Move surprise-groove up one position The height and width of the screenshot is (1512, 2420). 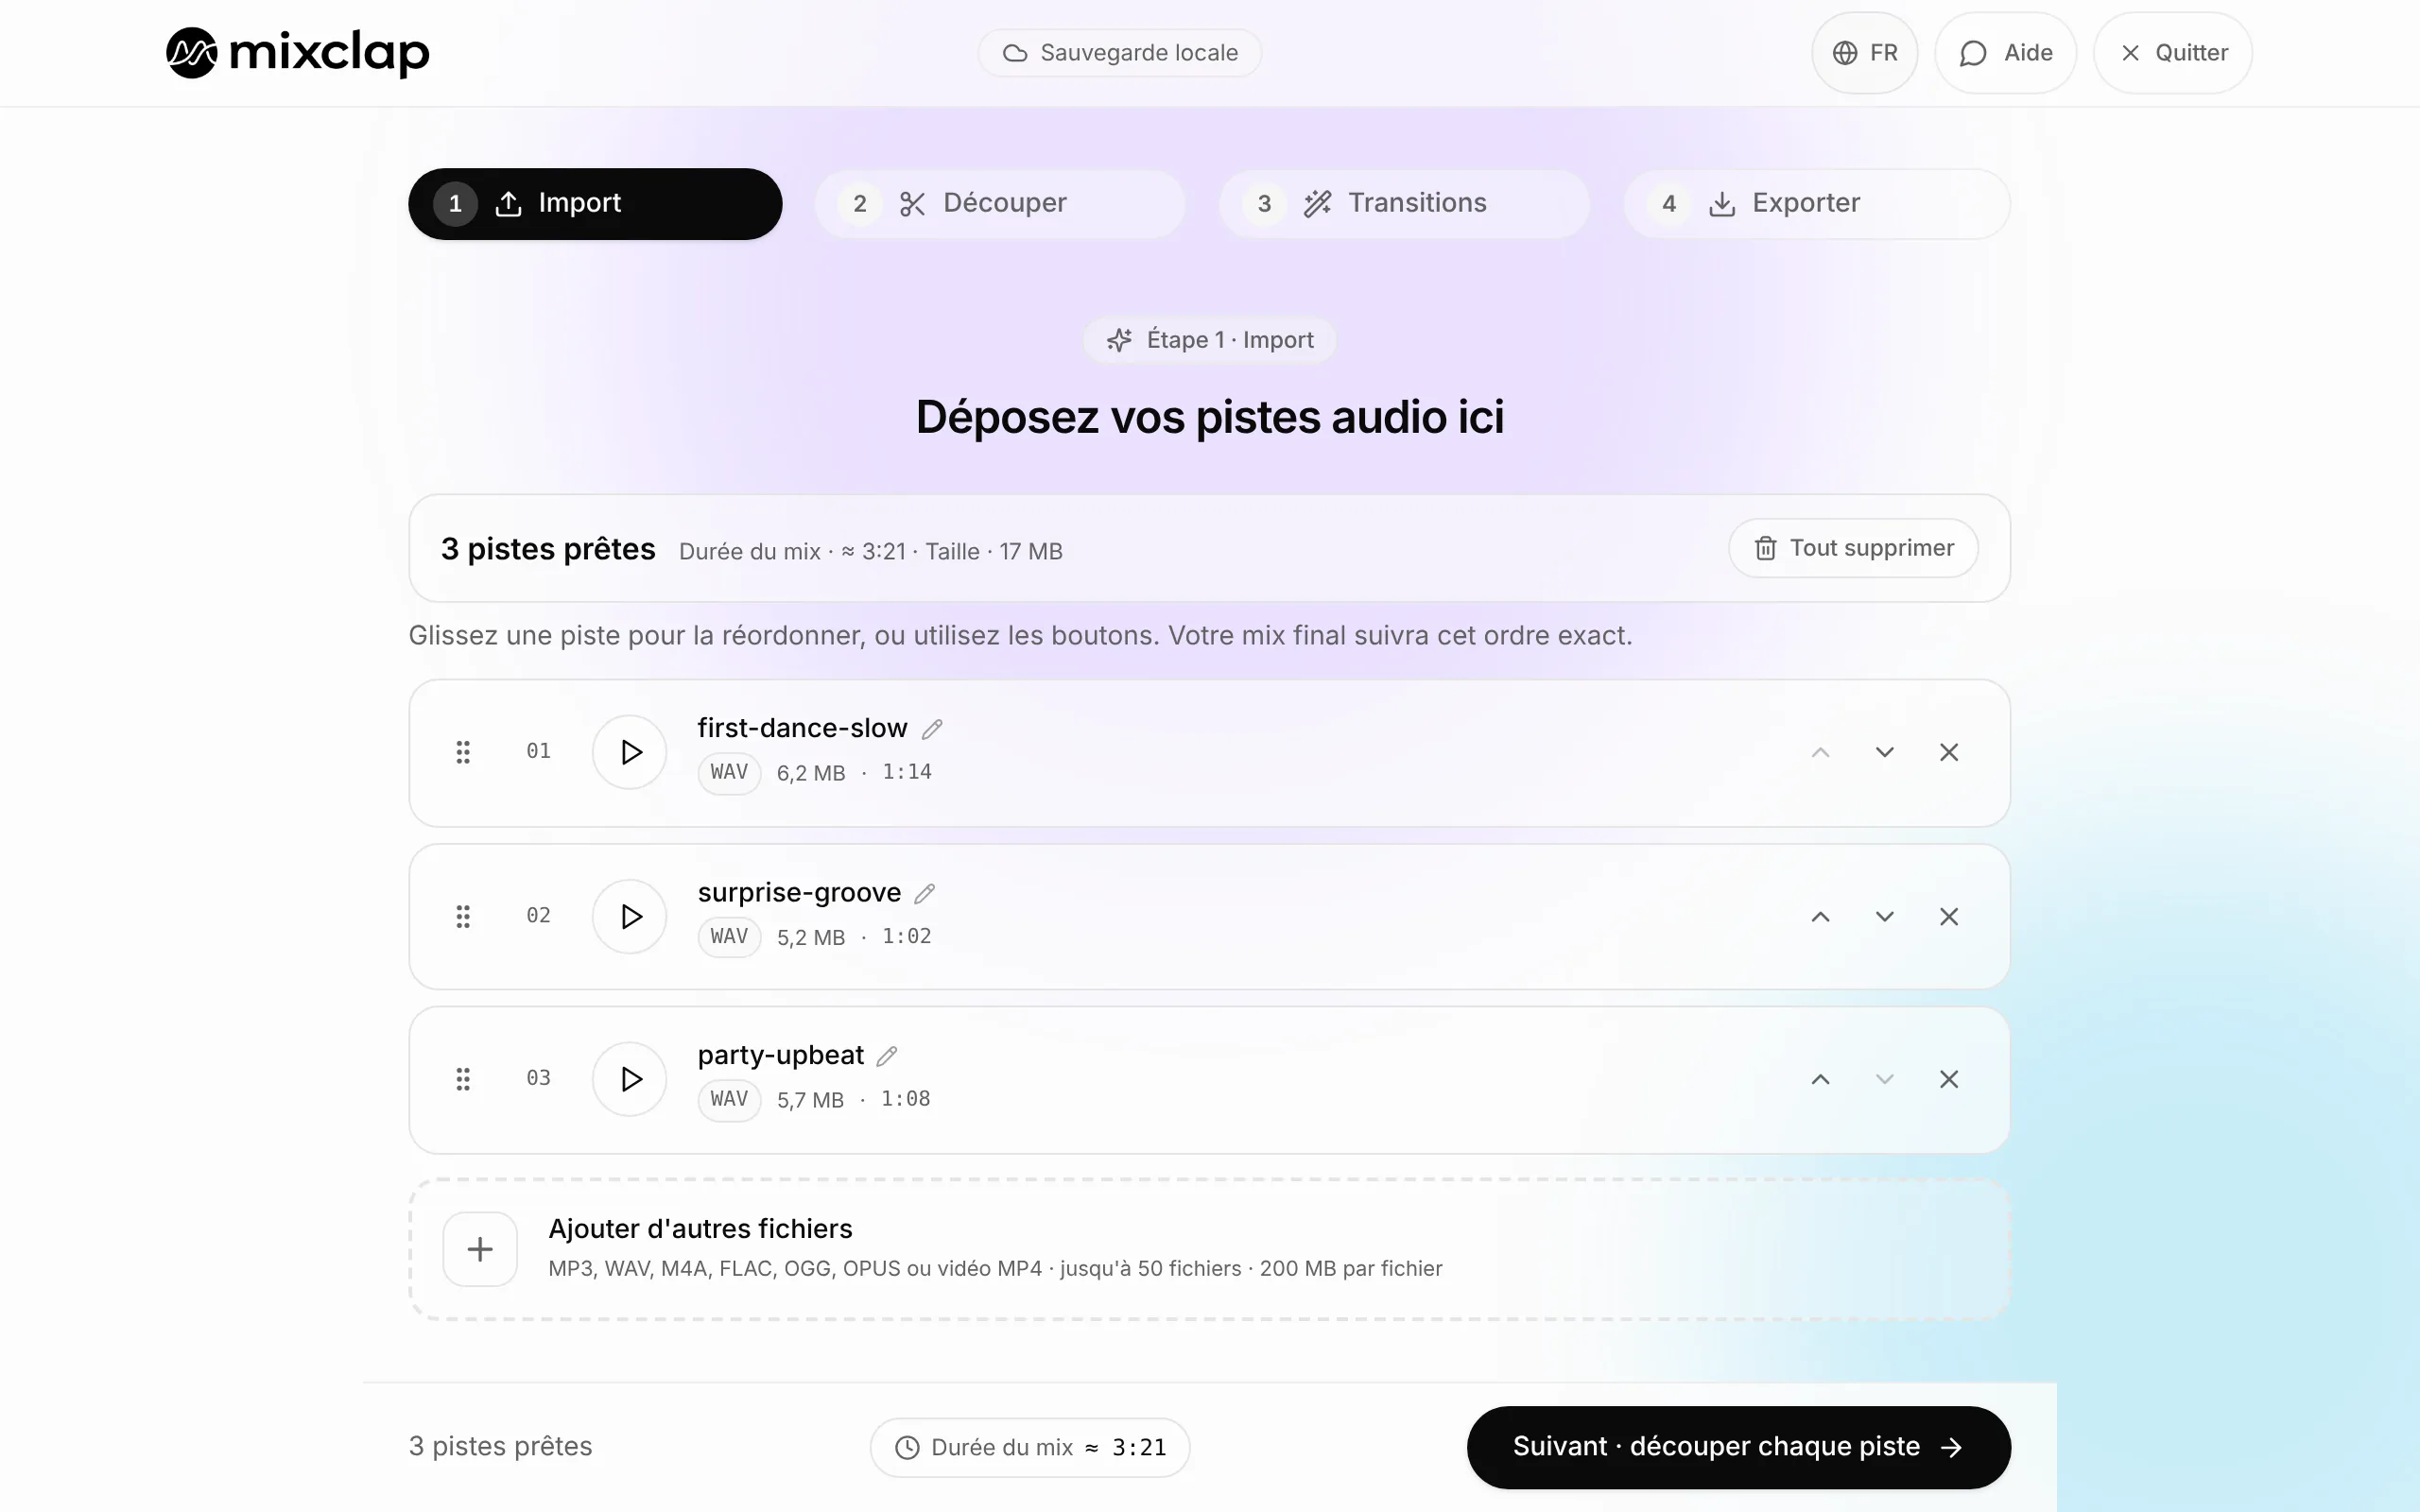(1821, 916)
